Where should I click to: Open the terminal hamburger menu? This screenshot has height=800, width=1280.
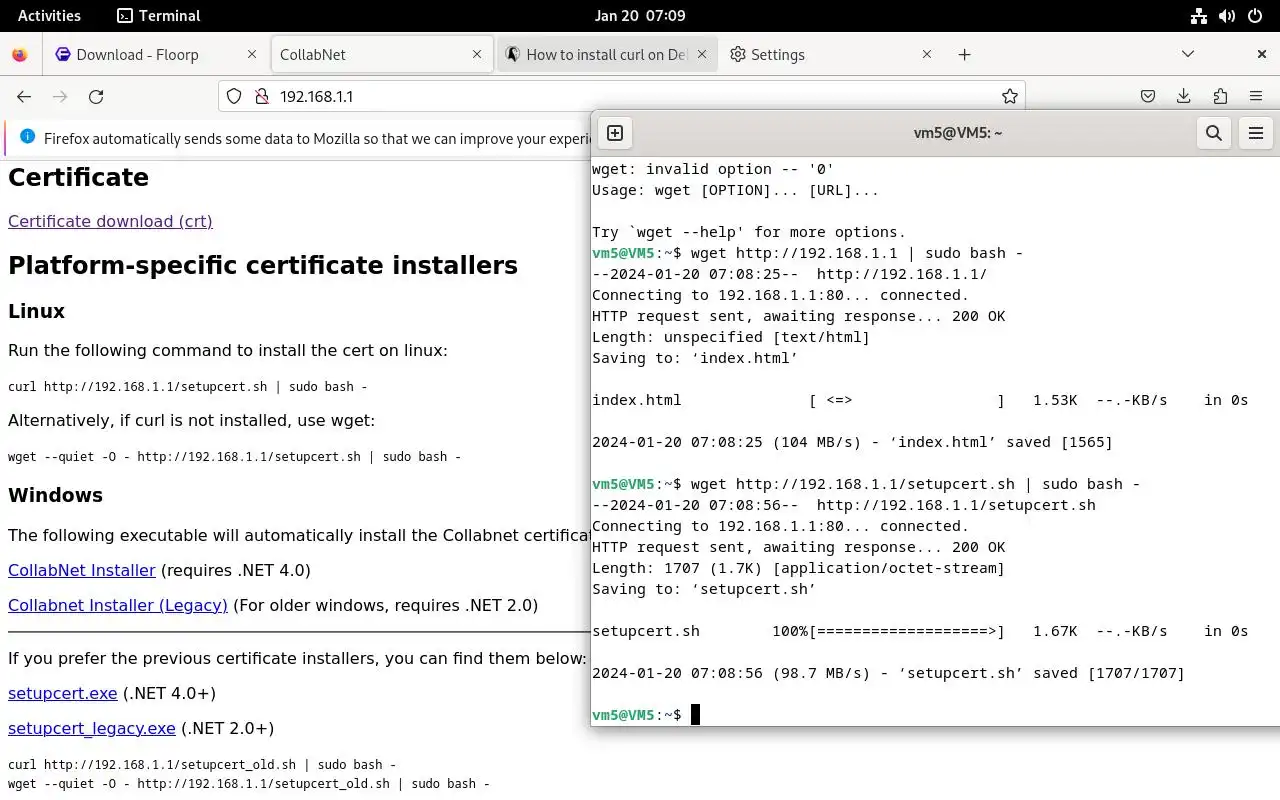click(1256, 133)
